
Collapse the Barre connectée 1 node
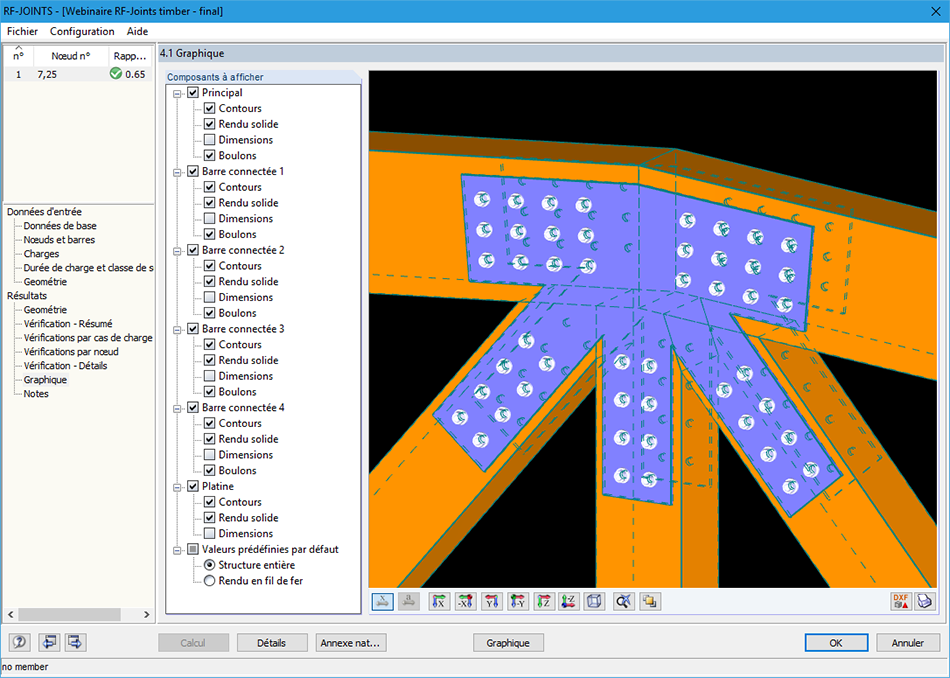177,172
